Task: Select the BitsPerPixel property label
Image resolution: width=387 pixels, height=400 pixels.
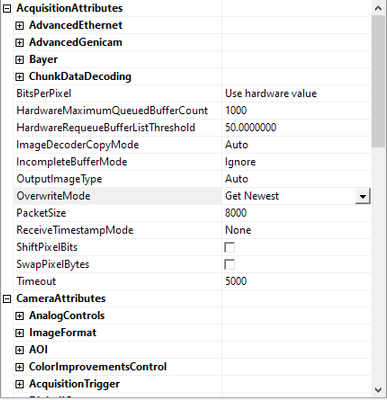Action: click(x=44, y=94)
